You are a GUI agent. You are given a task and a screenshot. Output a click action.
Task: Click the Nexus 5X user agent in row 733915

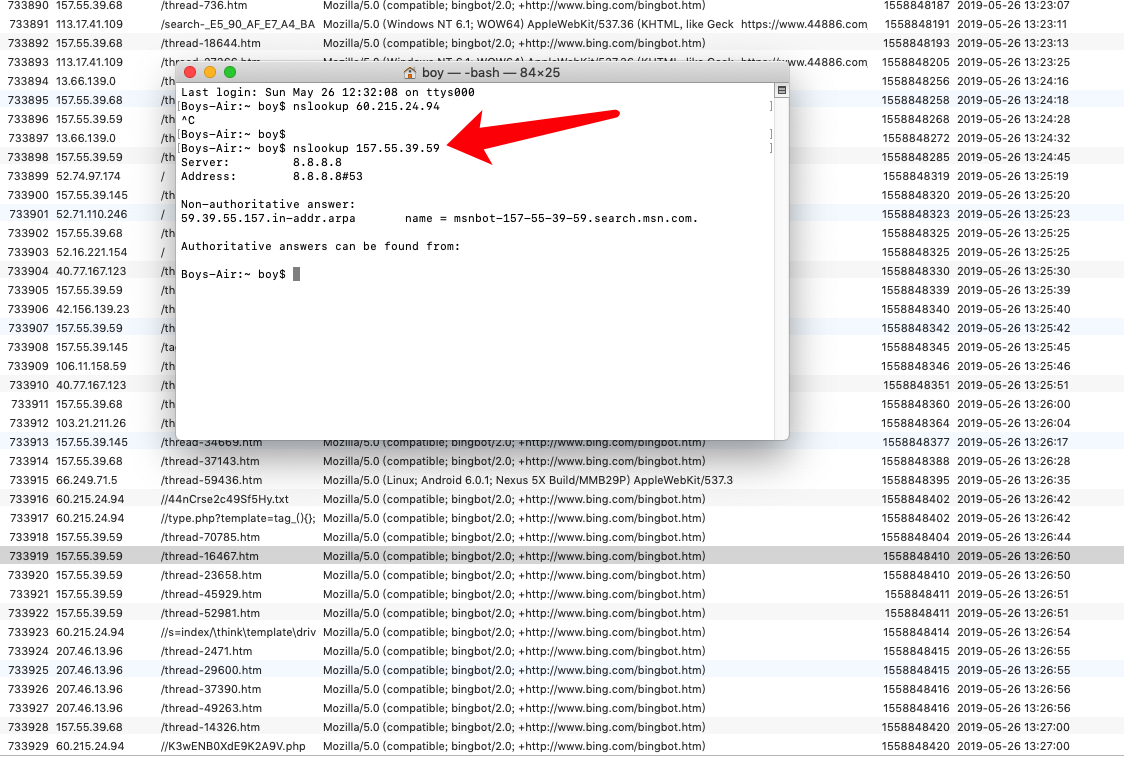point(528,480)
